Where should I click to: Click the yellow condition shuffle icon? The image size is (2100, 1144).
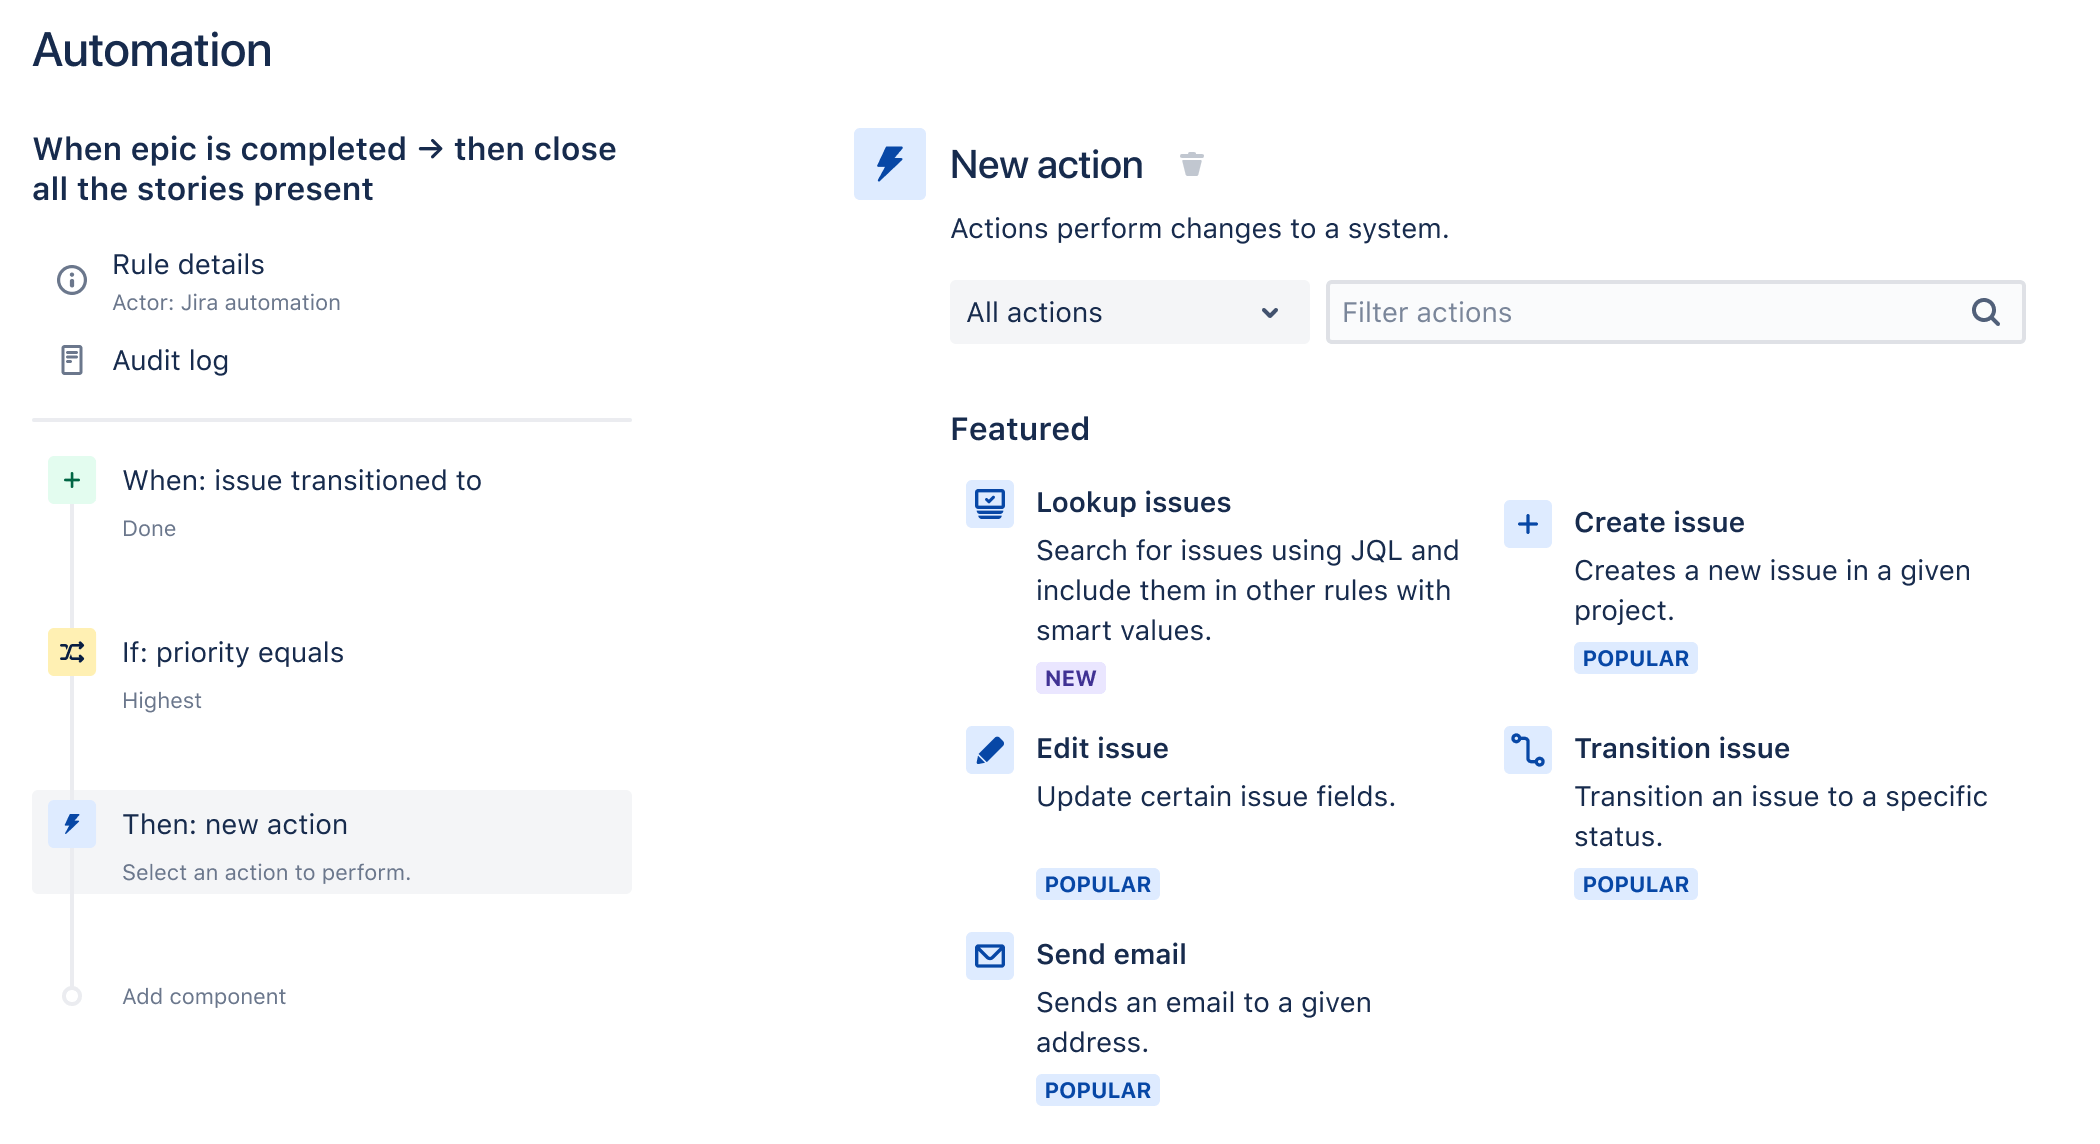[70, 652]
